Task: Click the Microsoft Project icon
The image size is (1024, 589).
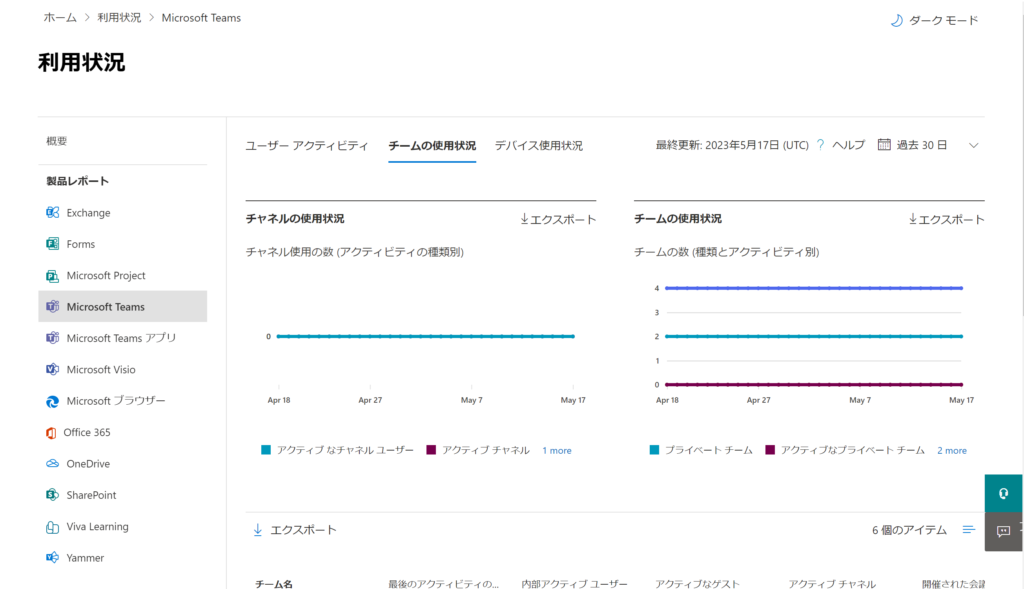Action: pos(52,276)
